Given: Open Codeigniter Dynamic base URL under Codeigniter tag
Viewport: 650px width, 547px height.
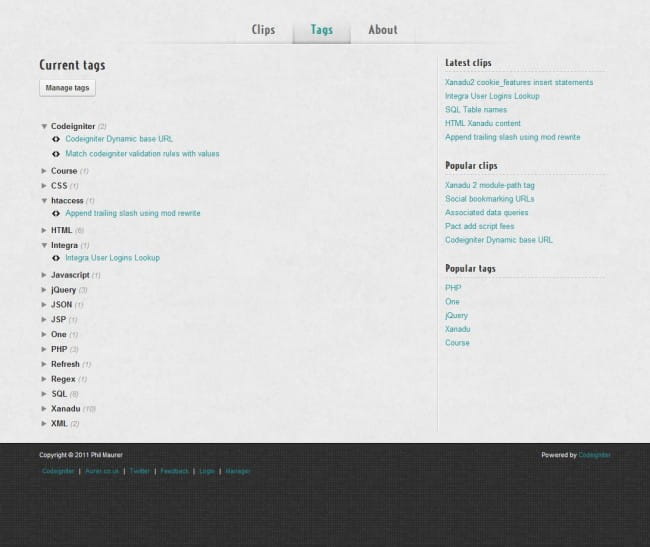Looking at the screenshot, I should coord(119,139).
